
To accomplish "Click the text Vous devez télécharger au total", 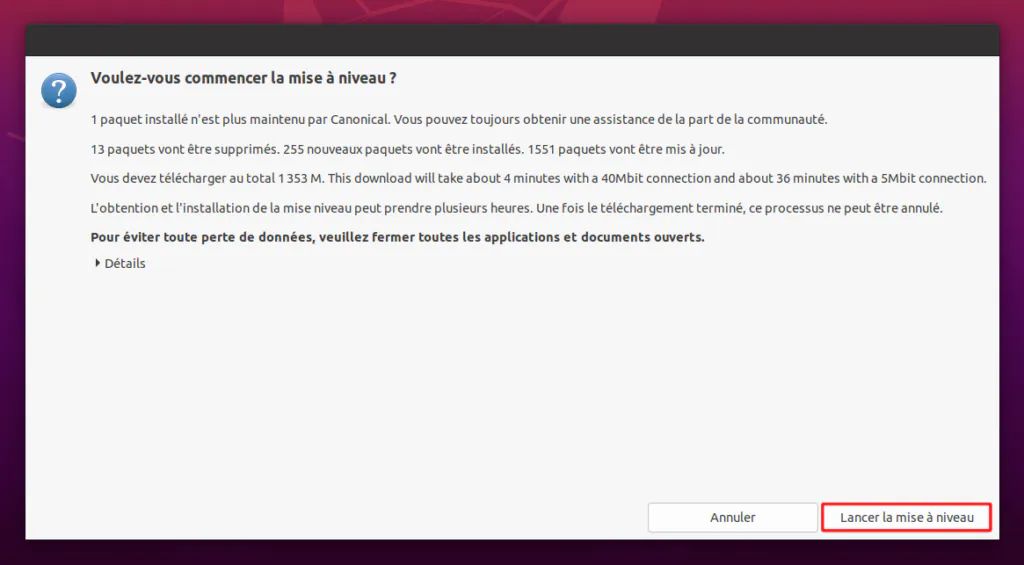I will (183, 178).
